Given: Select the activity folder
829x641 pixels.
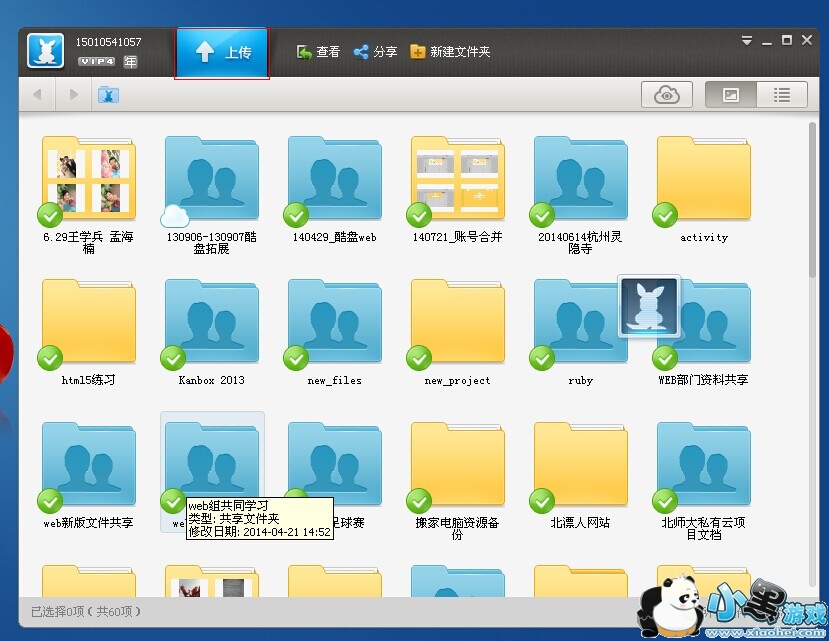Looking at the screenshot, I should 703,180.
